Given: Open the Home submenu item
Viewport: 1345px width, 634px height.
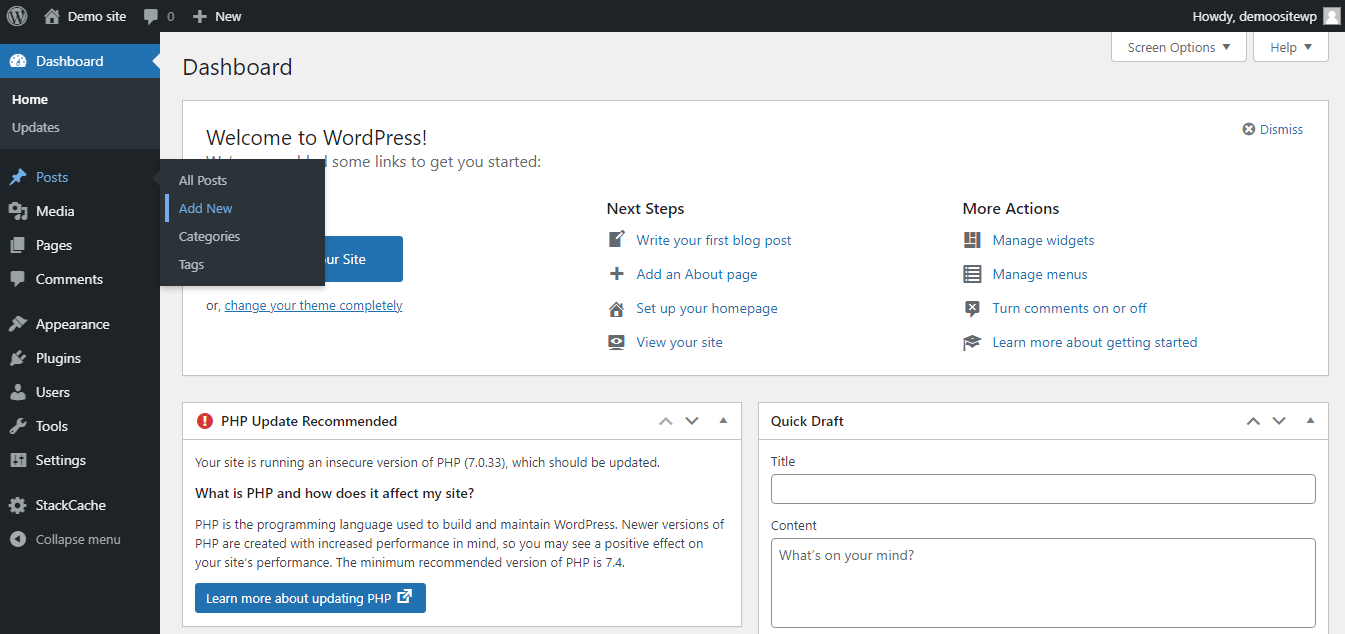Looking at the screenshot, I should (x=30, y=99).
